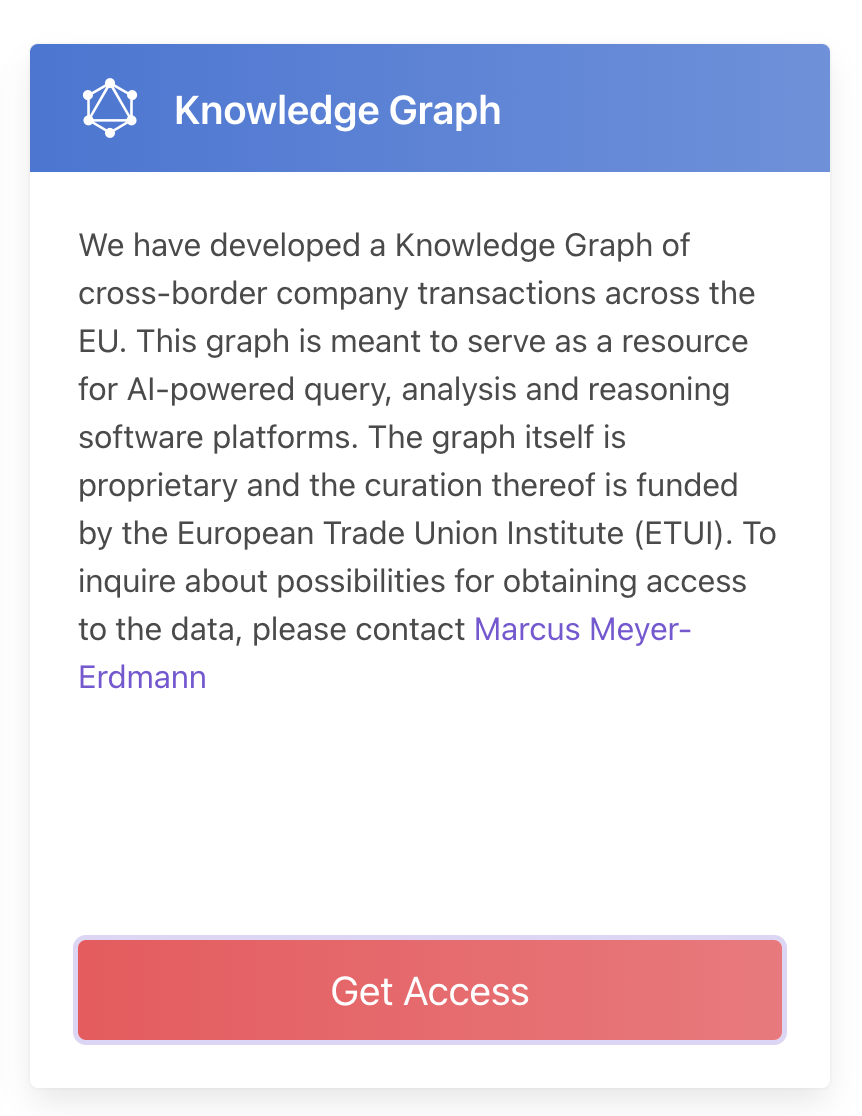Viewport: 862px width, 1116px height.
Task: Click the Knowledge Graph network icon
Action: 109,108
